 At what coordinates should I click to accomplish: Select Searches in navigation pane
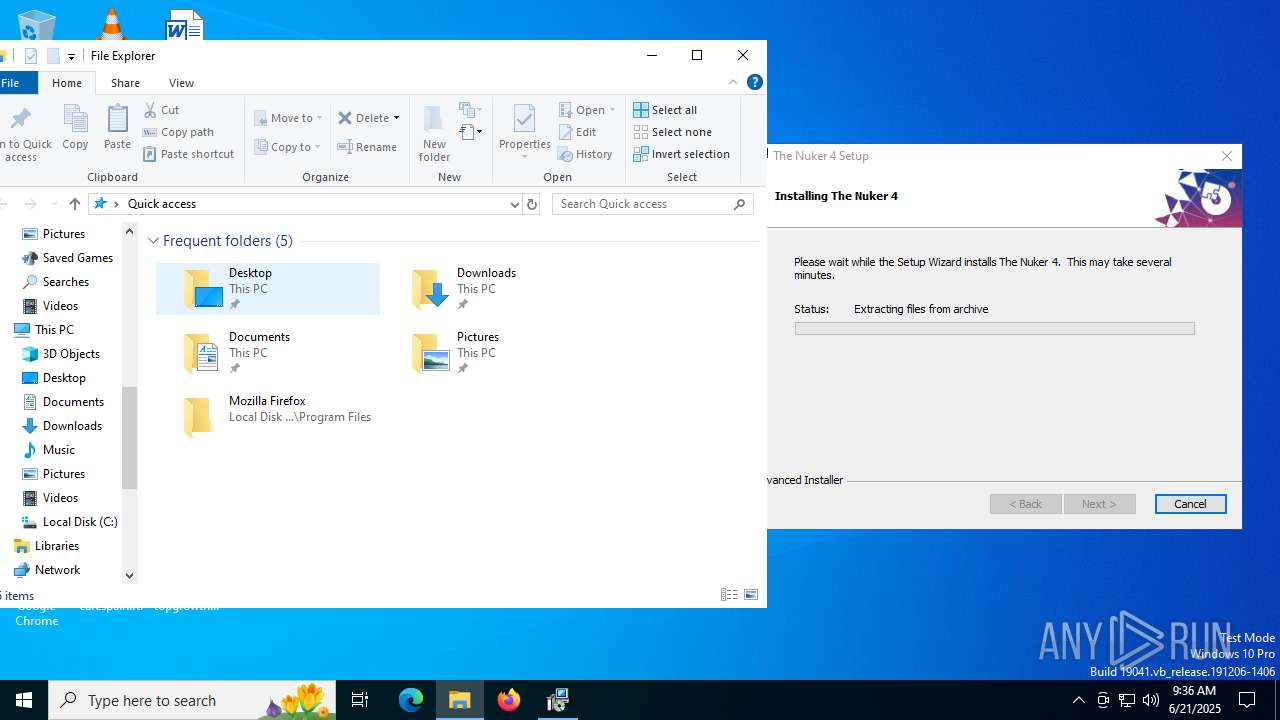[66, 282]
